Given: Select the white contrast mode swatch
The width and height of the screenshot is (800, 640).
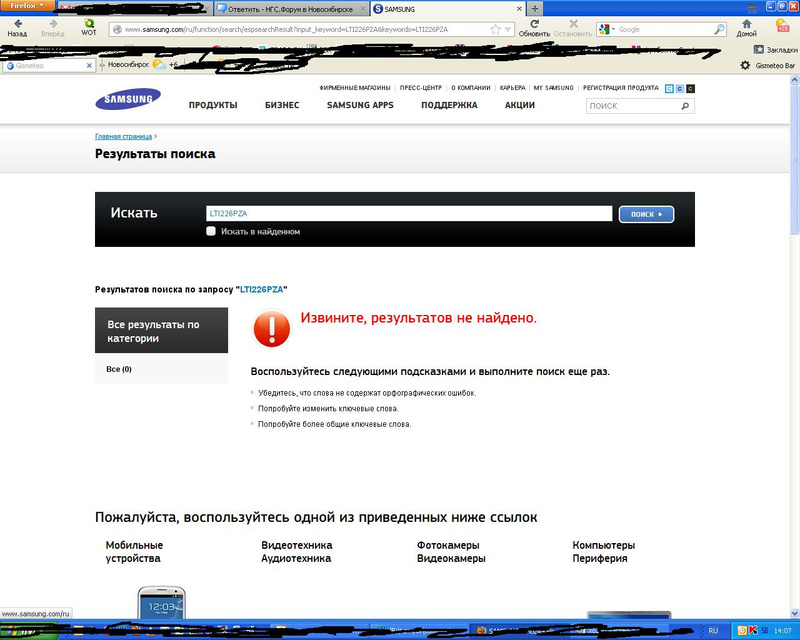Looking at the screenshot, I should [669, 89].
